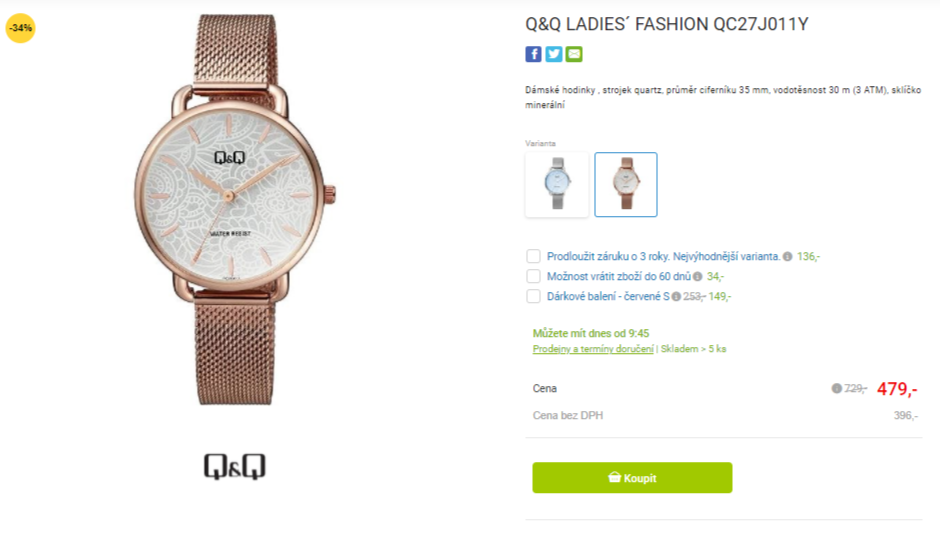Share product via email icon
The height and width of the screenshot is (546, 940).
[574, 54]
